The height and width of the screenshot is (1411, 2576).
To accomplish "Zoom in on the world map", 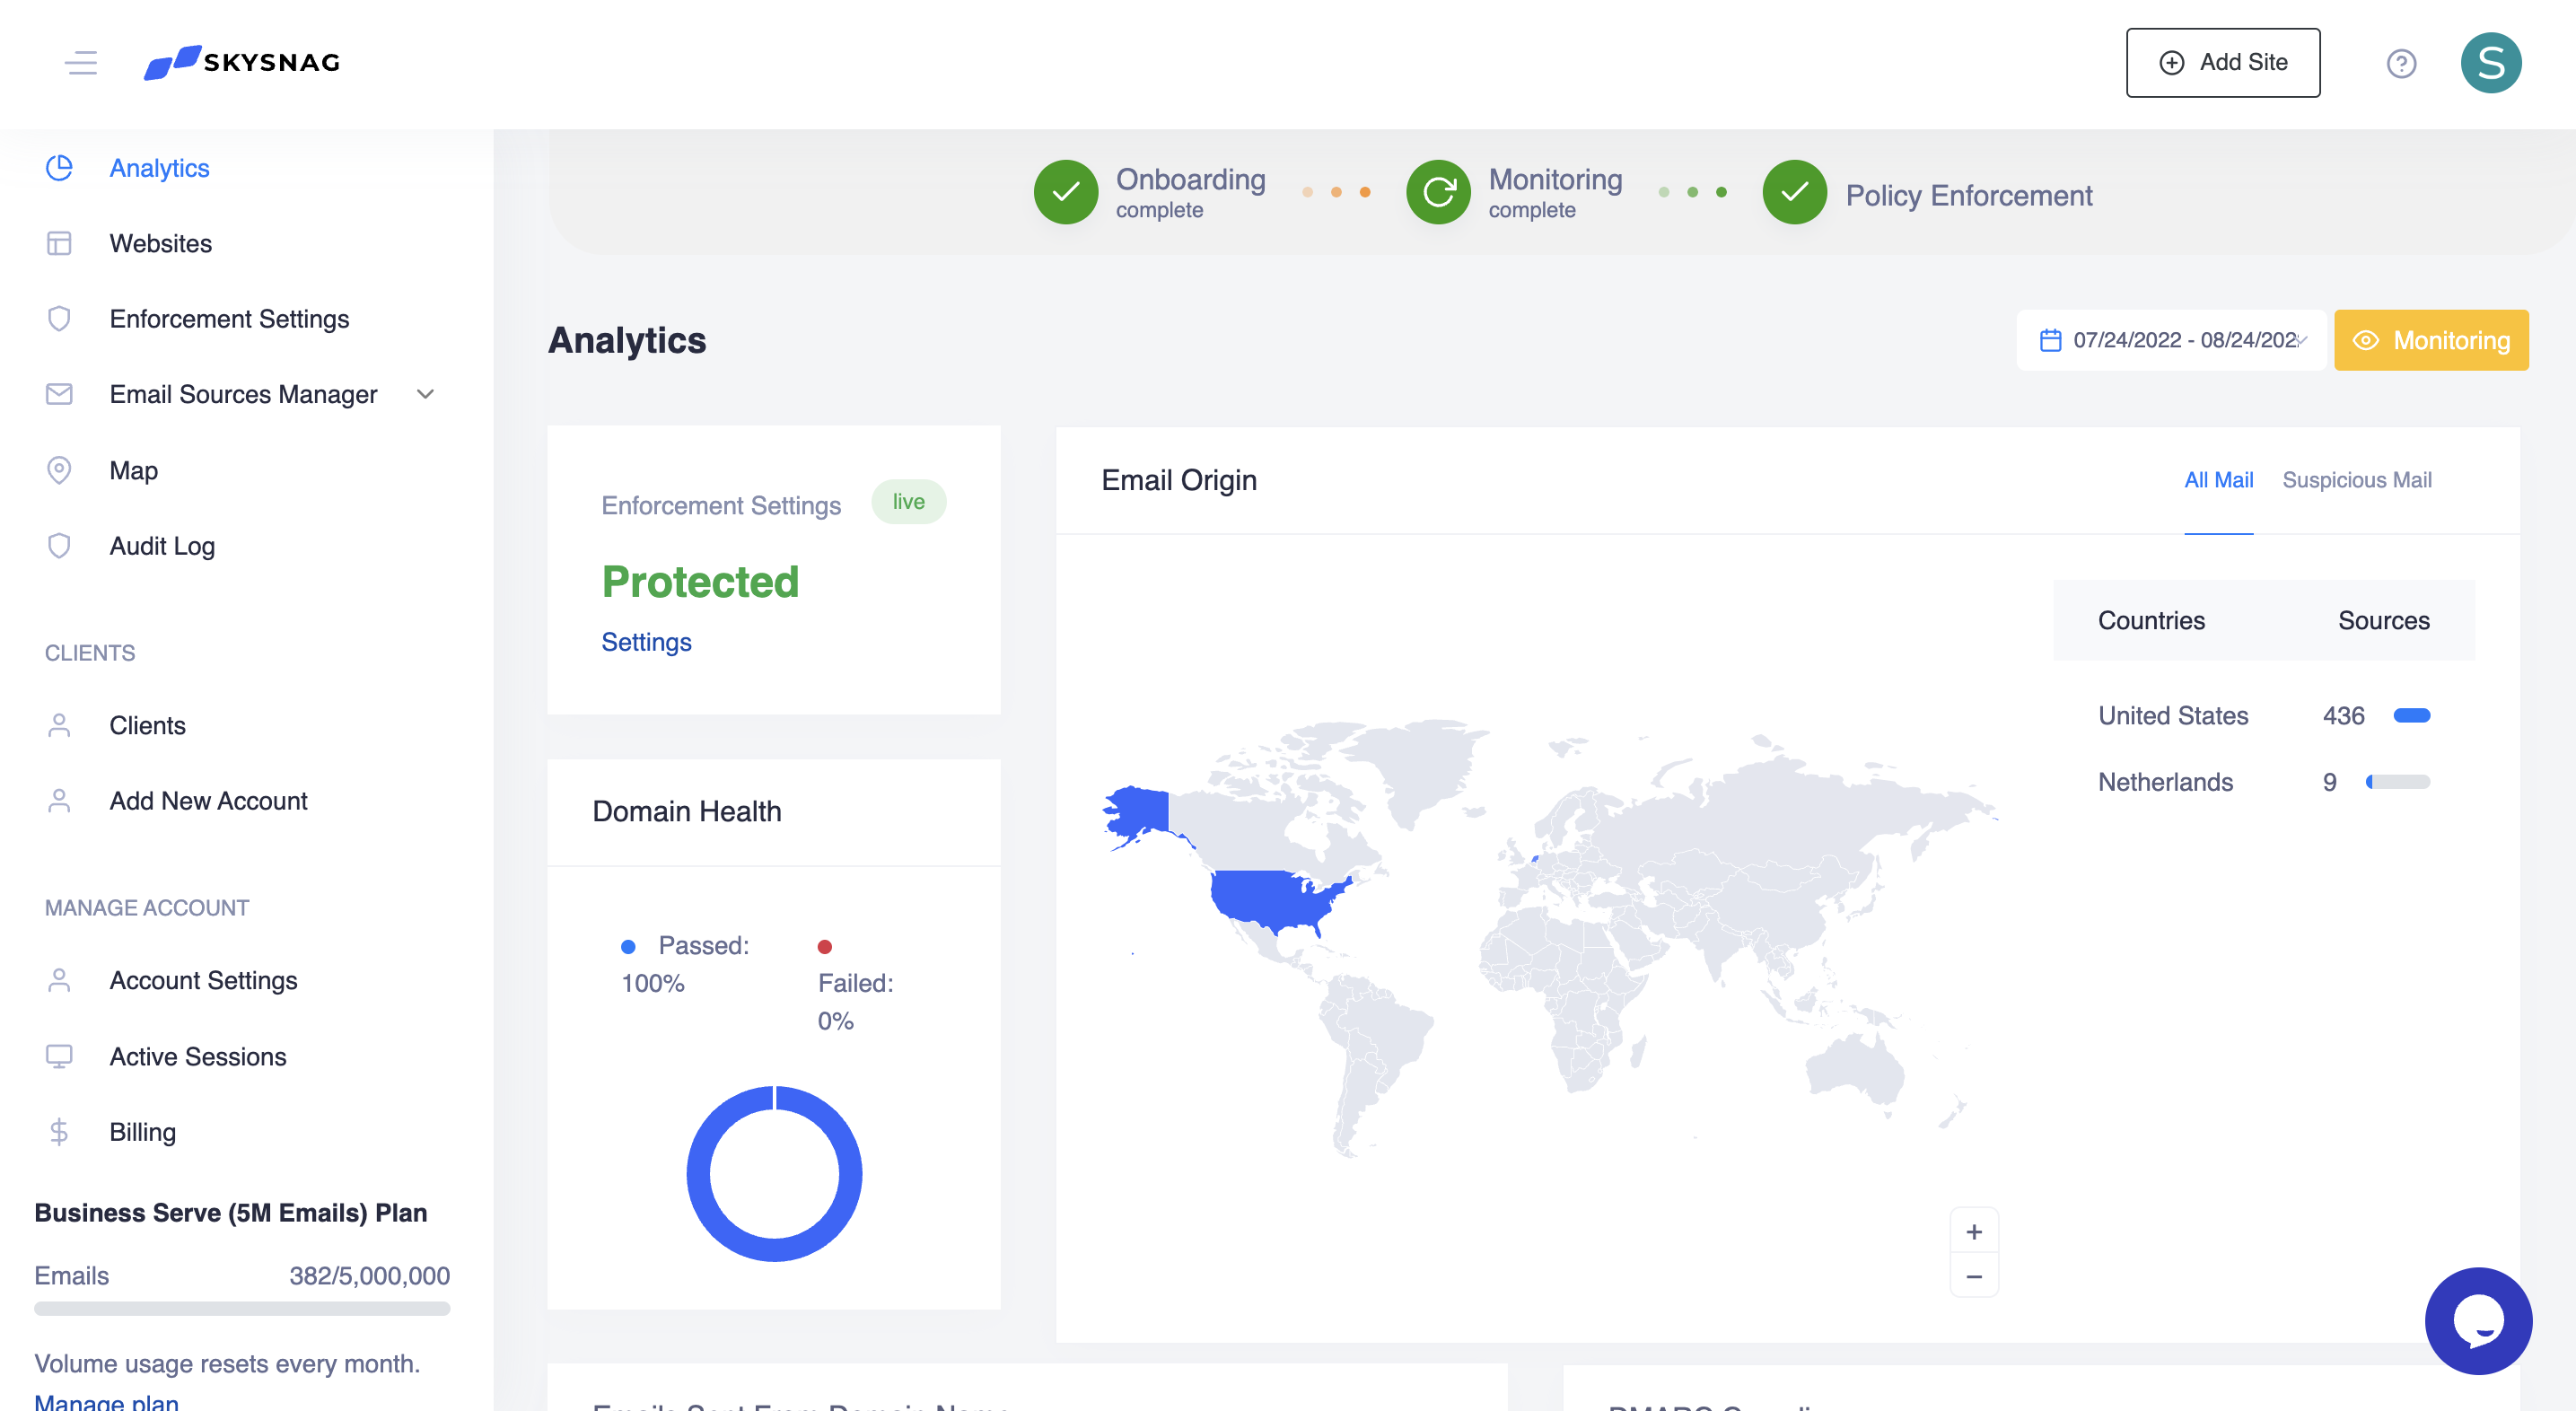I will point(1973,1231).
